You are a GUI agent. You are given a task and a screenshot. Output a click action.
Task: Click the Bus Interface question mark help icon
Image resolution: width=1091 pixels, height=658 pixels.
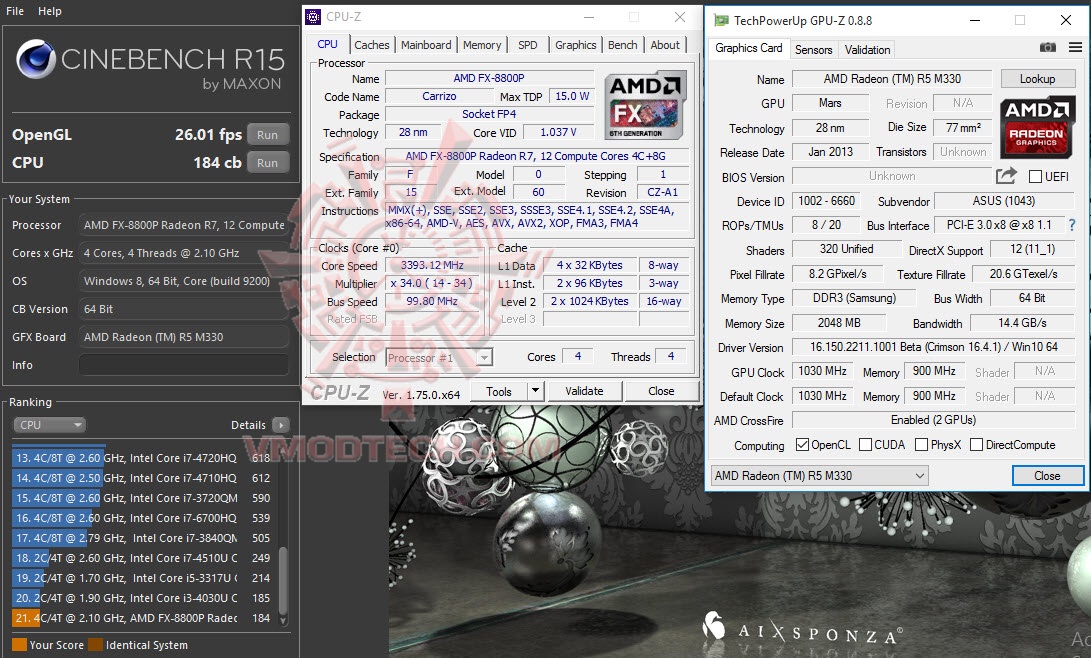click(x=1072, y=225)
